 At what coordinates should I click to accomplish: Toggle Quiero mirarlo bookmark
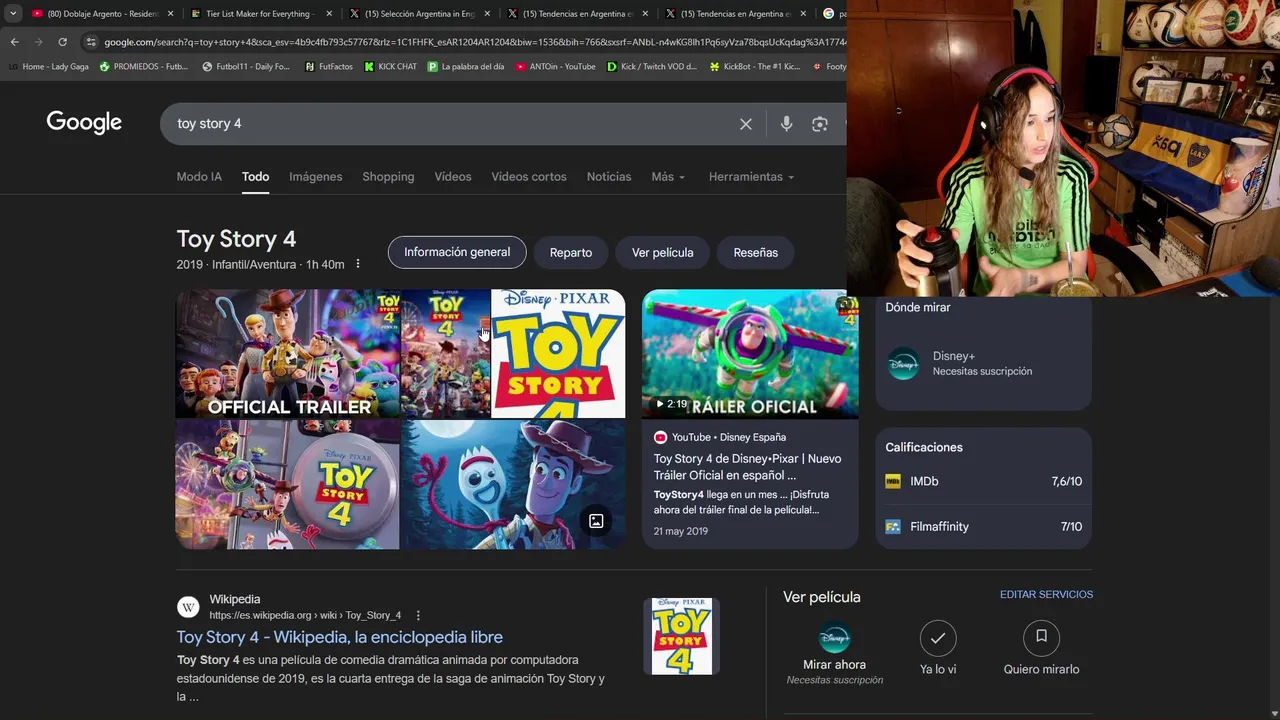1041,648
